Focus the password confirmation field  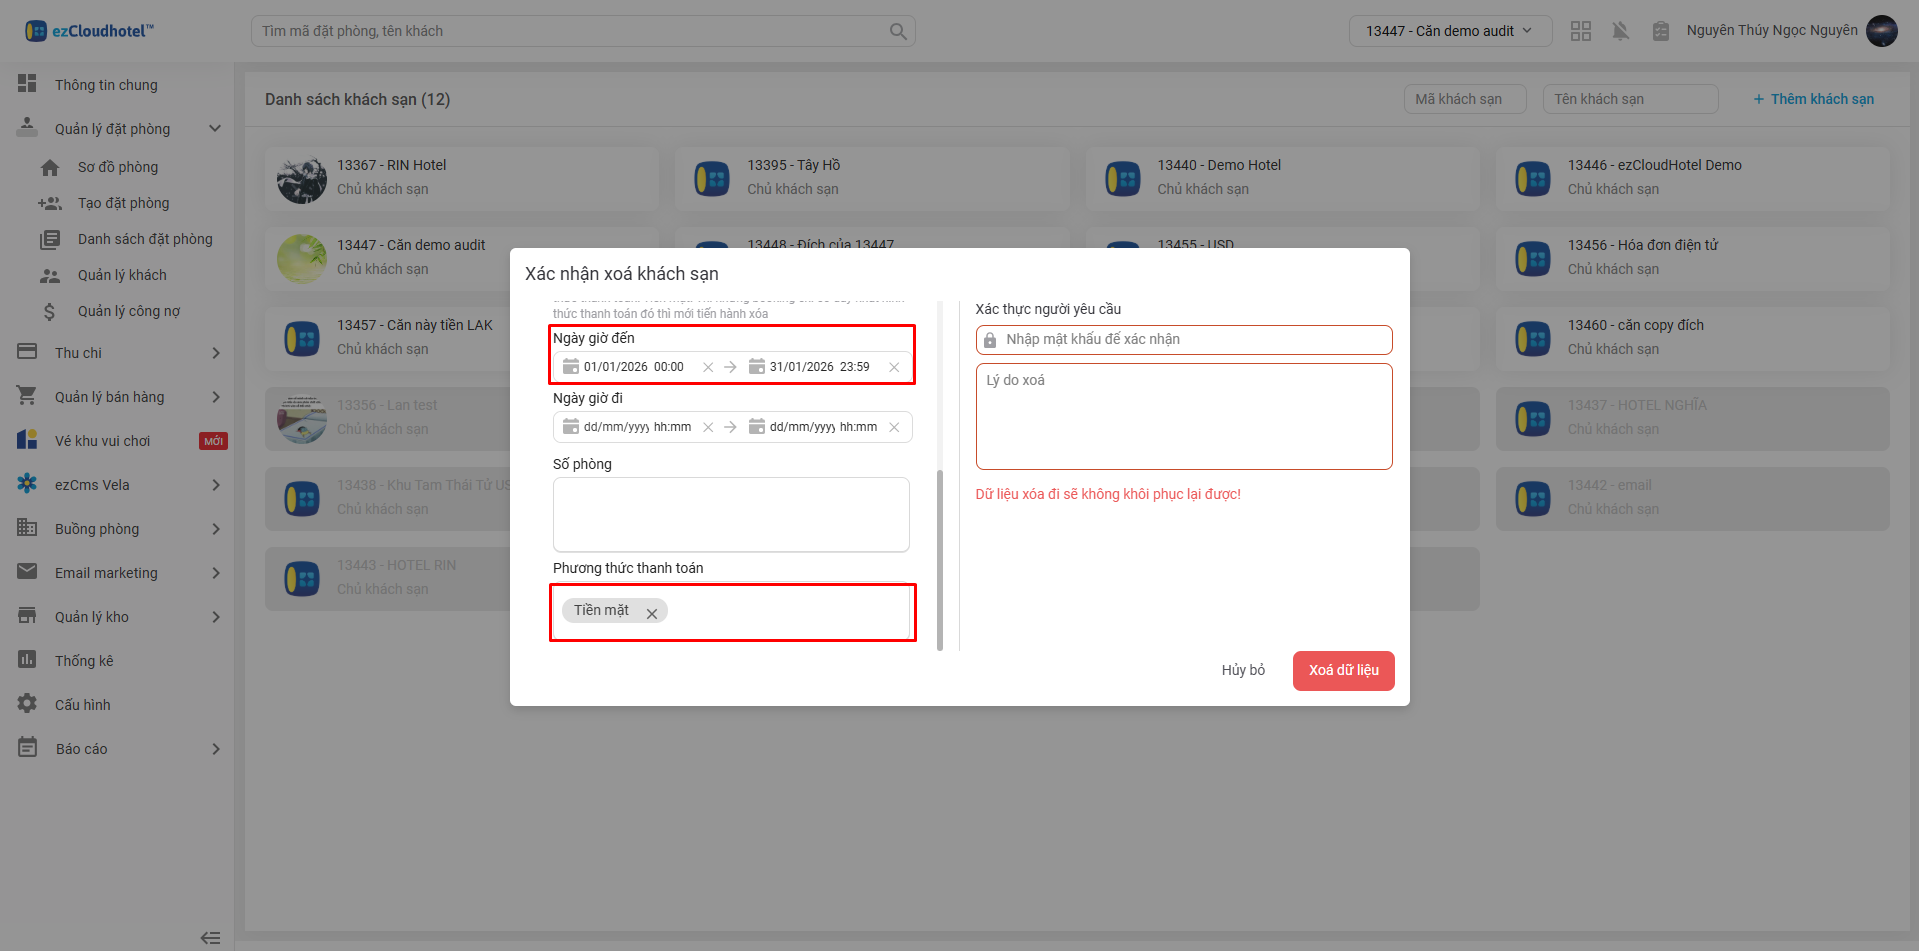tap(1190, 340)
